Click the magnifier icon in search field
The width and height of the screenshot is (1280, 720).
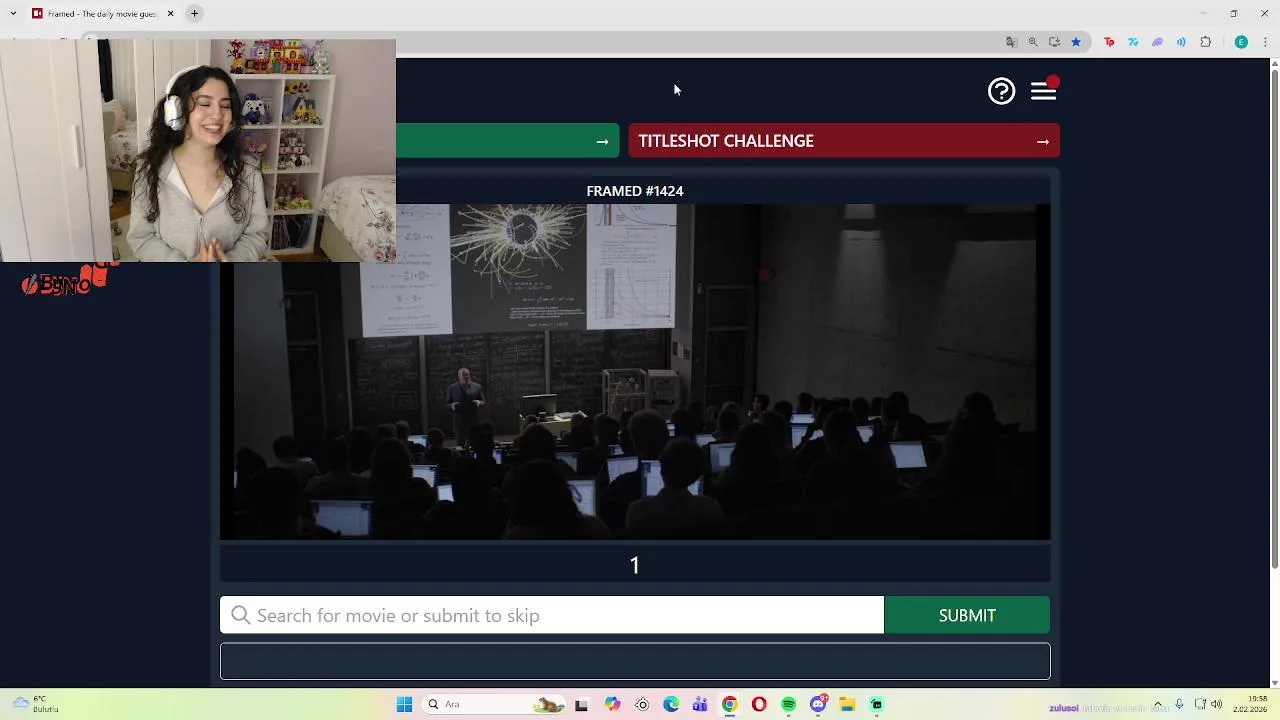pos(241,615)
